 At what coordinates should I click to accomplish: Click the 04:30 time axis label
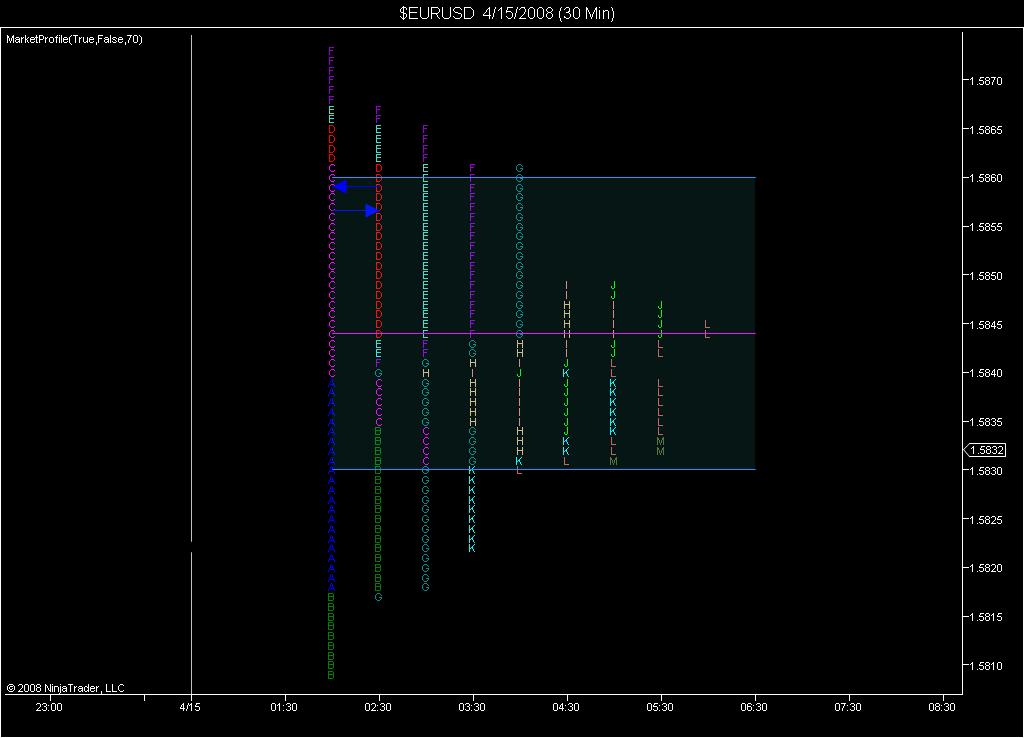pos(566,707)
